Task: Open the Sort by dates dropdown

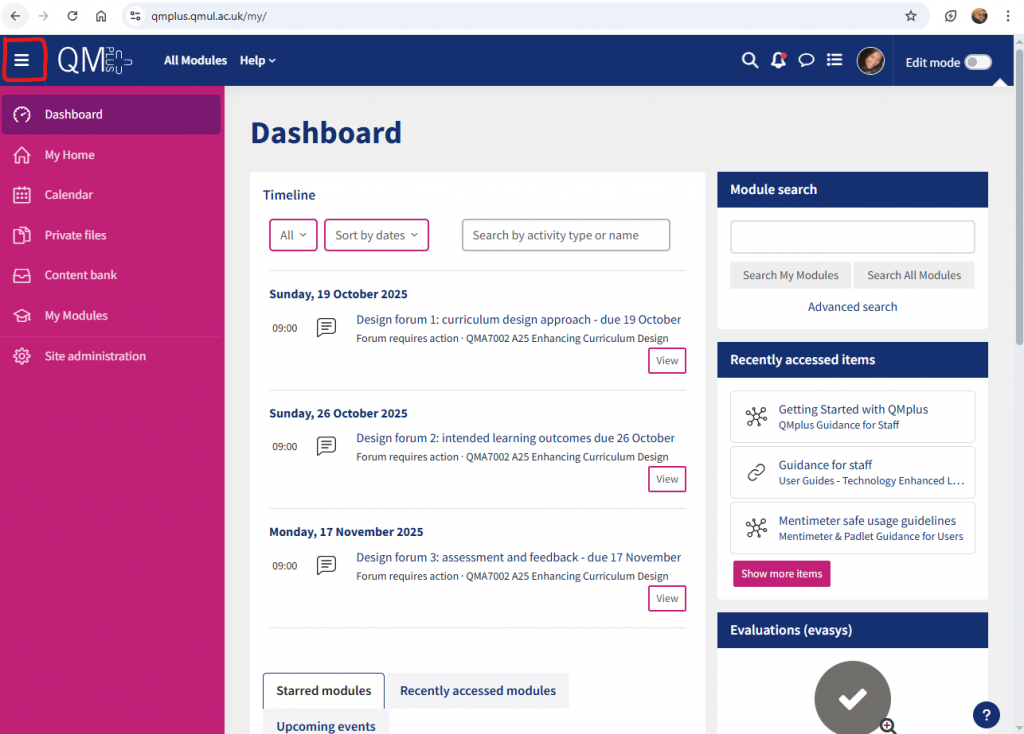Action: click(376, 235)
